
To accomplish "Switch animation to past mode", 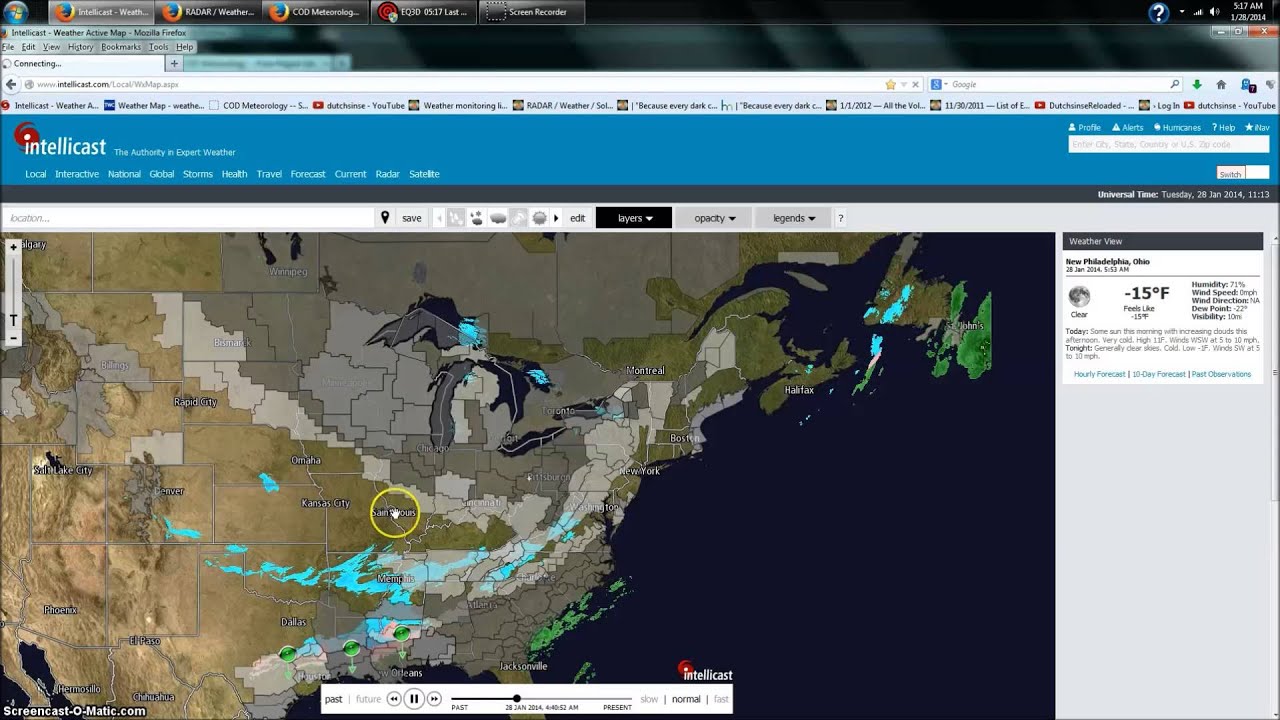I will [334, 699].
